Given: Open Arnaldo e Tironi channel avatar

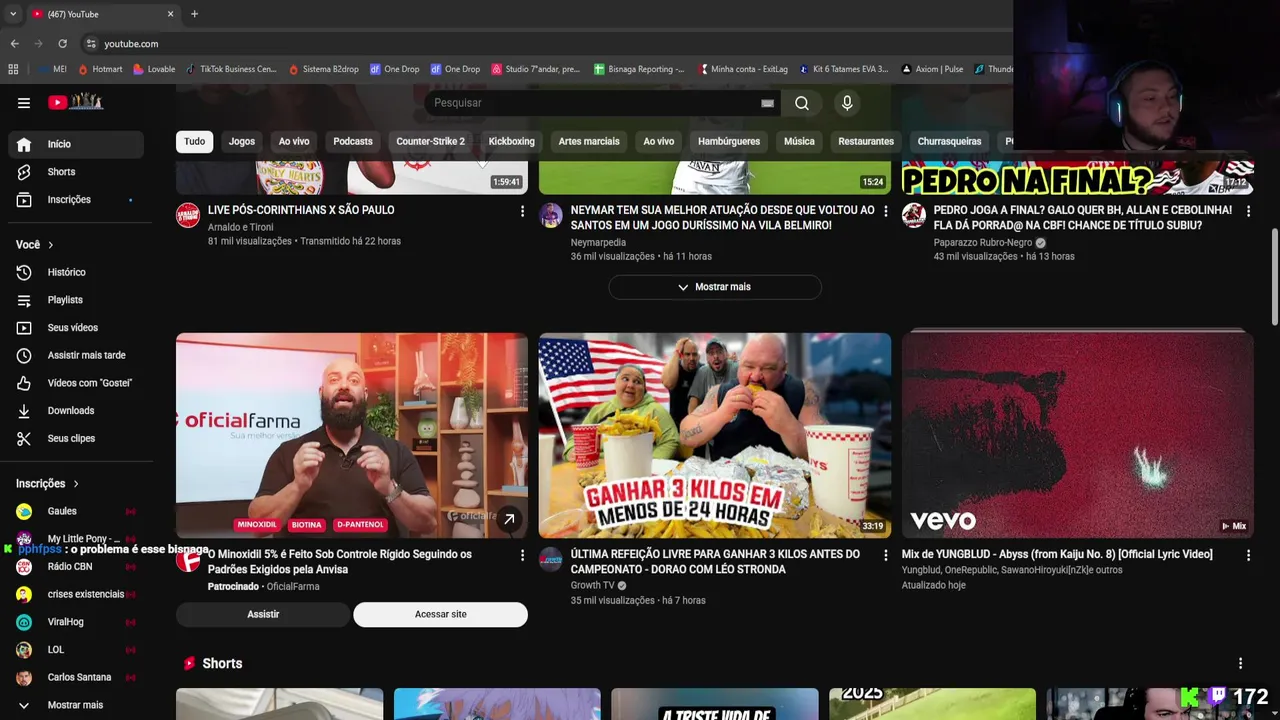Looking at the screenshot, I should tap(188, 215).
